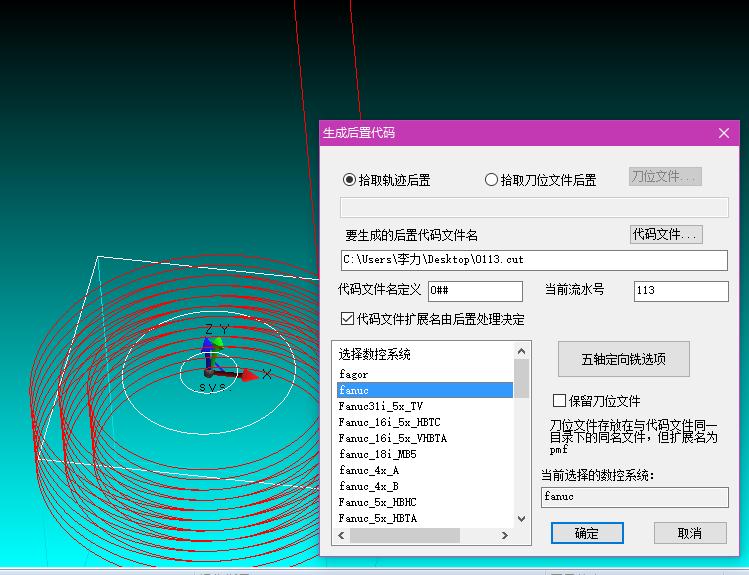Pick fanuc_4x_B list entry
The height and width of the screenshot is (575, 749).
pyautogui.click(x=425, y=486)
